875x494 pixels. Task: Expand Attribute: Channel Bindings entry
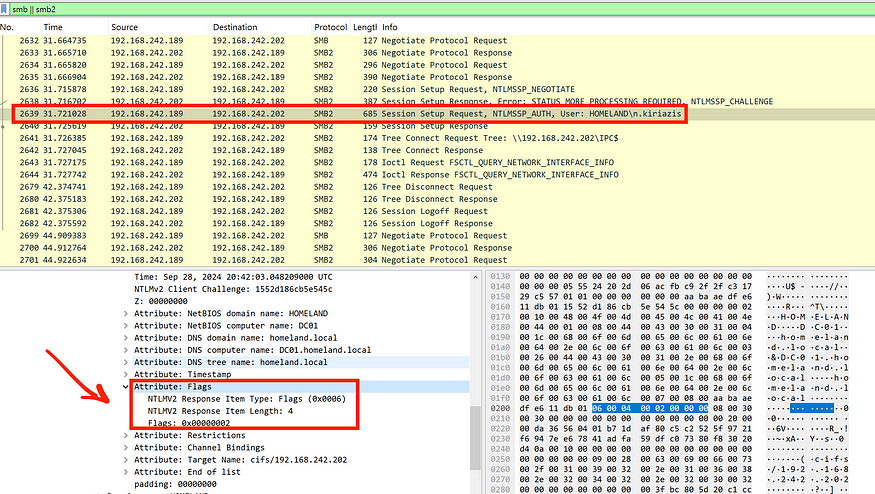pos(126,448)
